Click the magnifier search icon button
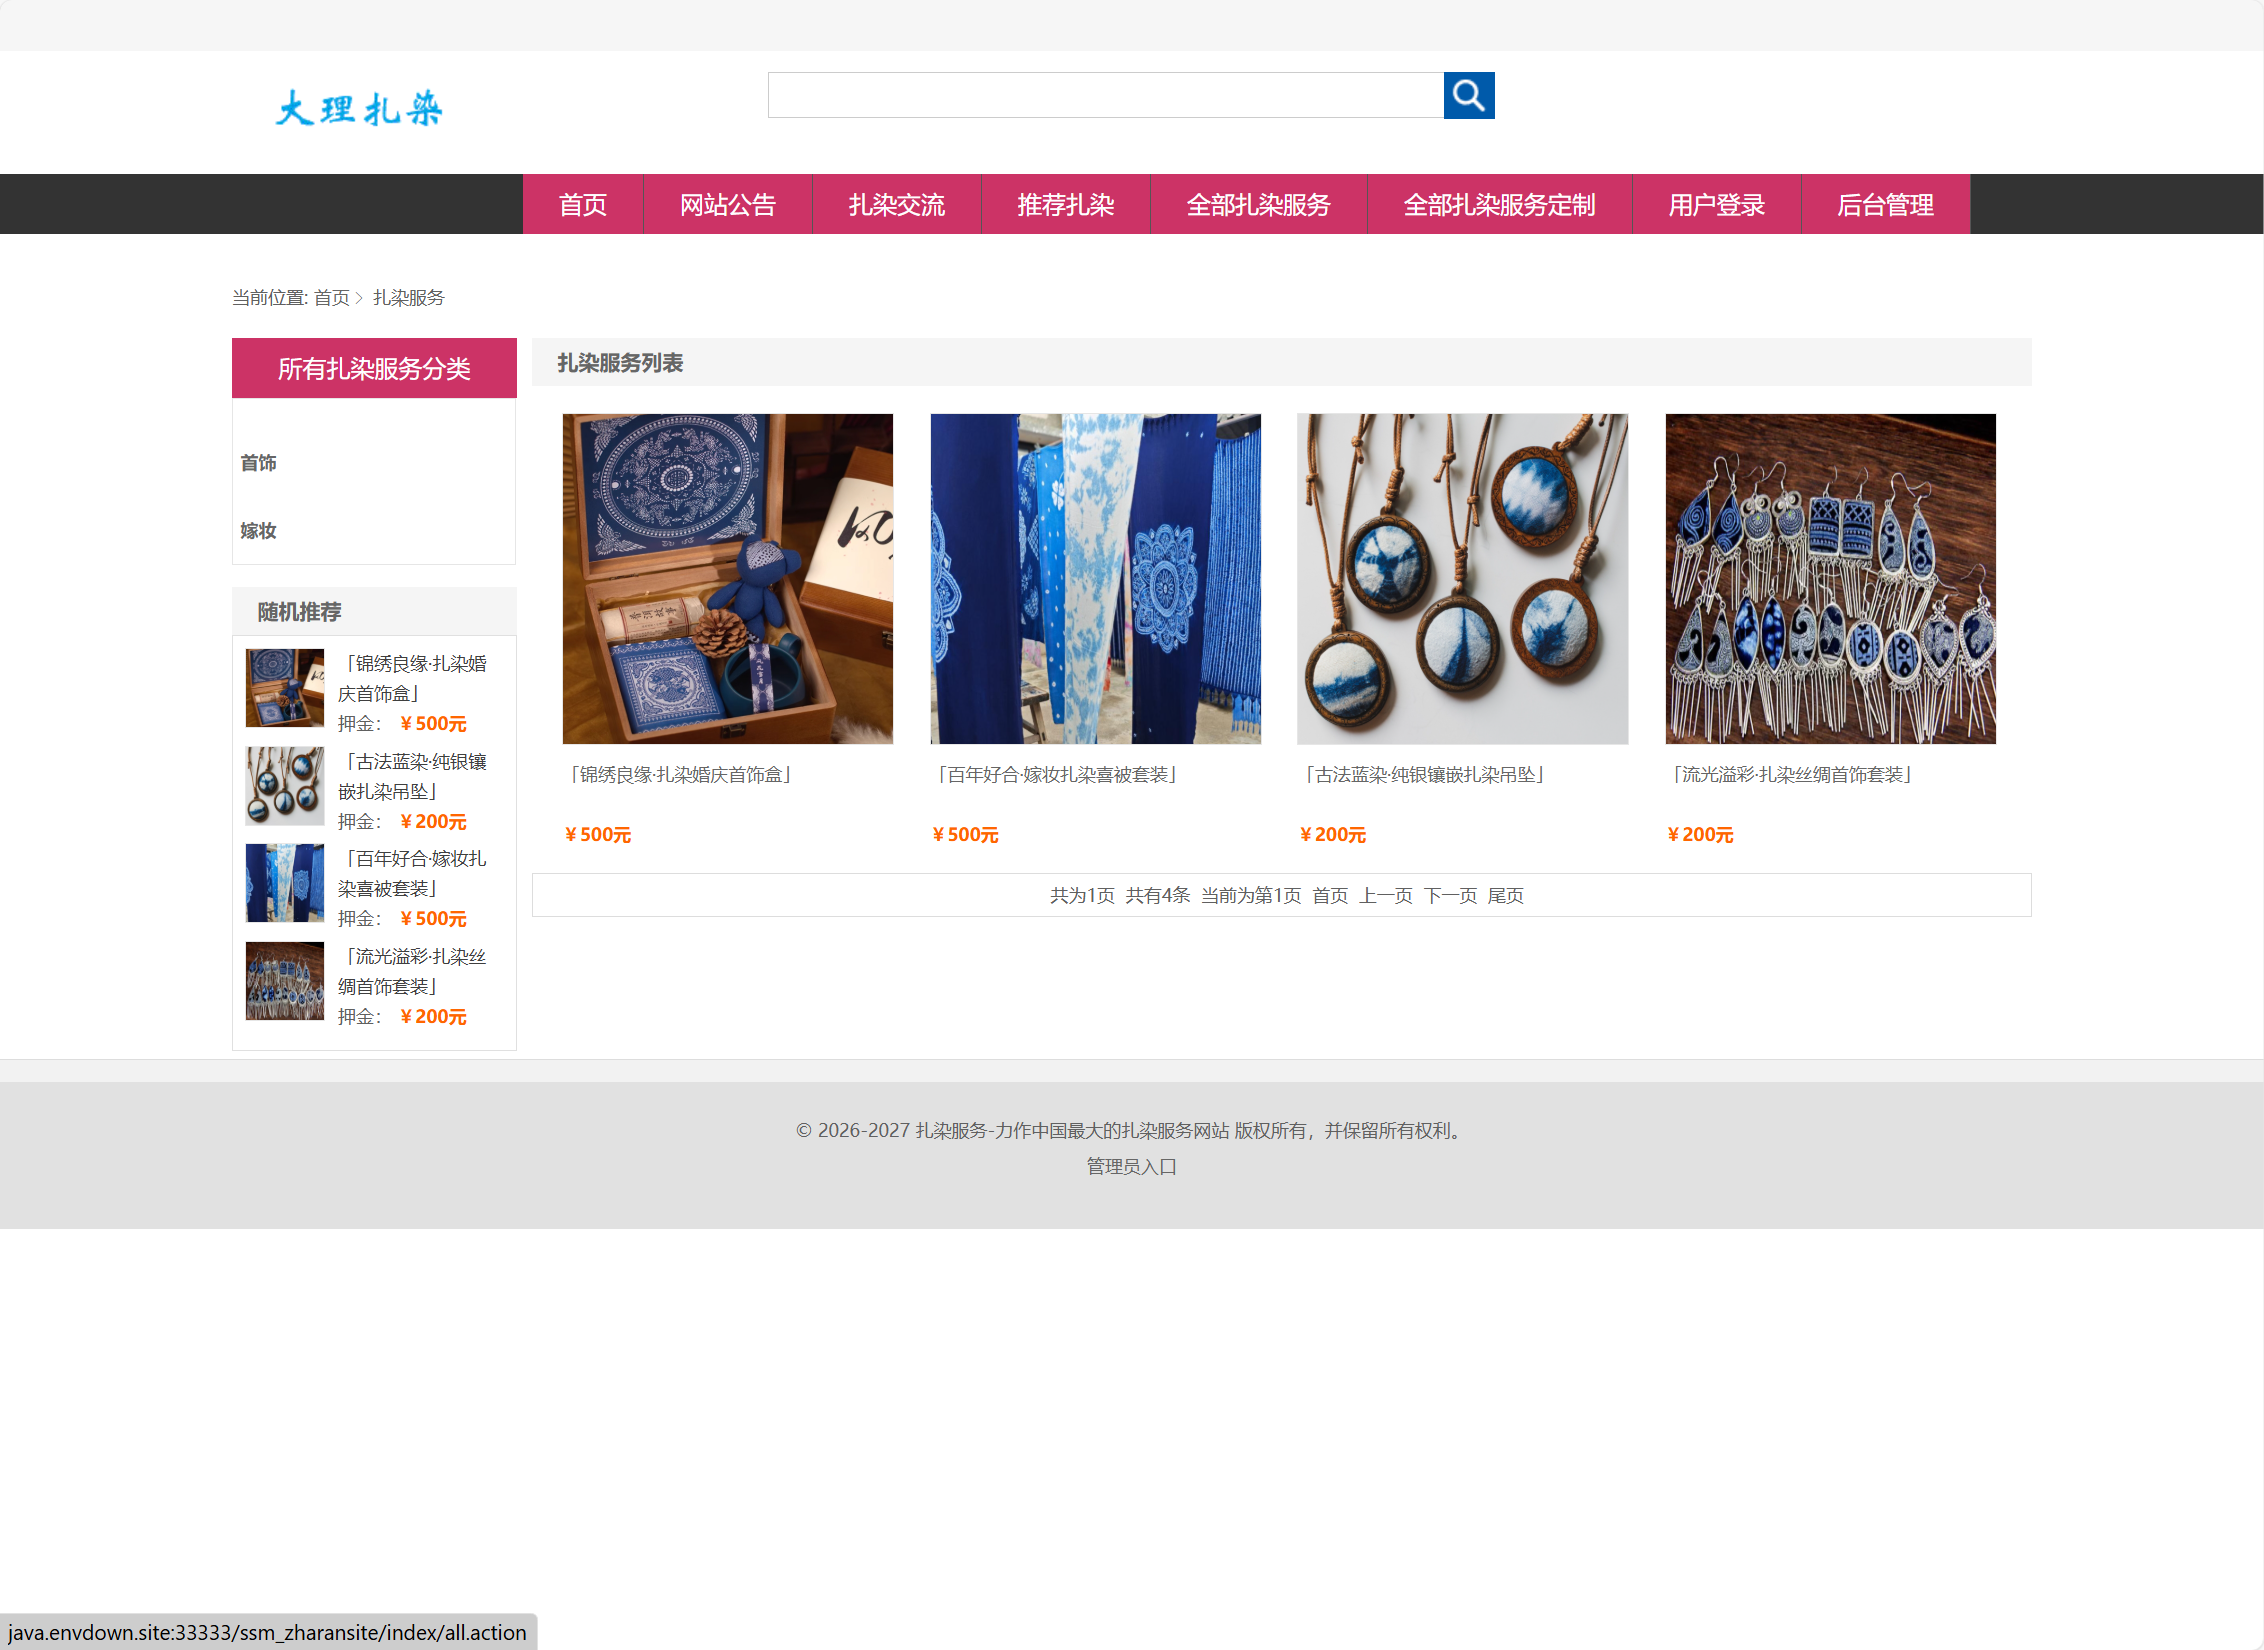Viewport: 2264px width, 1650px height. (1468, 95)
